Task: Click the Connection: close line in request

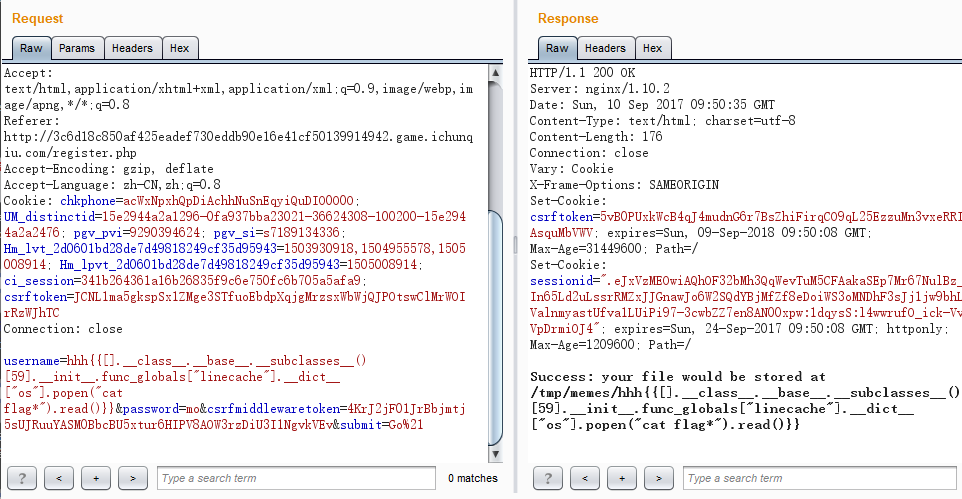Action: tap(63, 329)
